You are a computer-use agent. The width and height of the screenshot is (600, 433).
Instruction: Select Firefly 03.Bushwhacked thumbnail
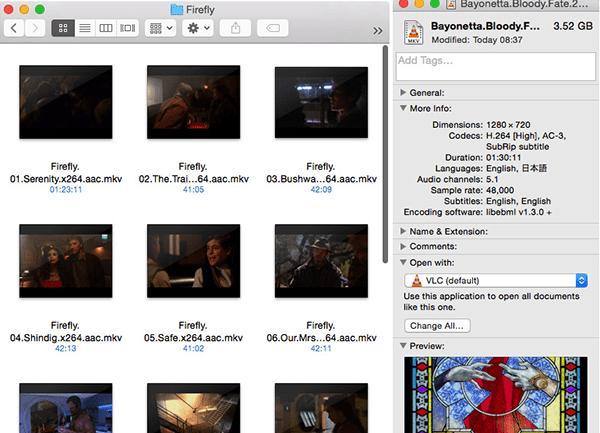(x=321, y=102)
